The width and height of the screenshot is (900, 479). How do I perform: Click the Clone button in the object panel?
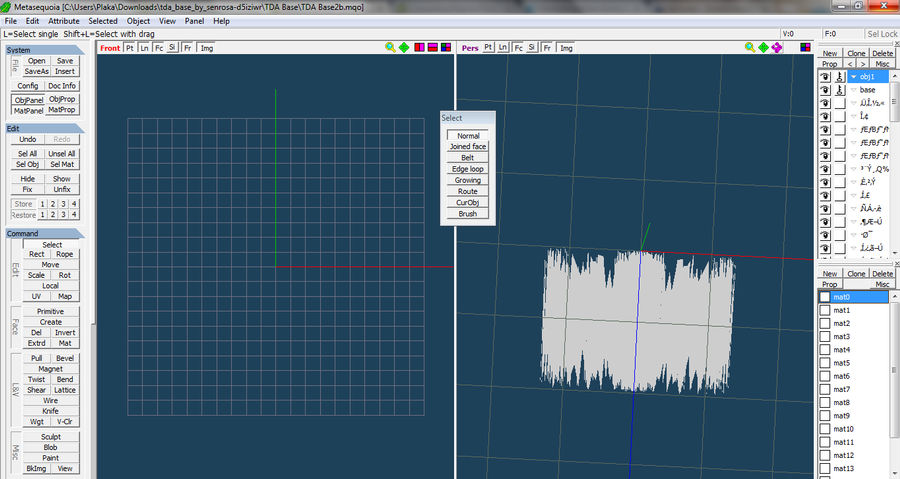point(856,53)
